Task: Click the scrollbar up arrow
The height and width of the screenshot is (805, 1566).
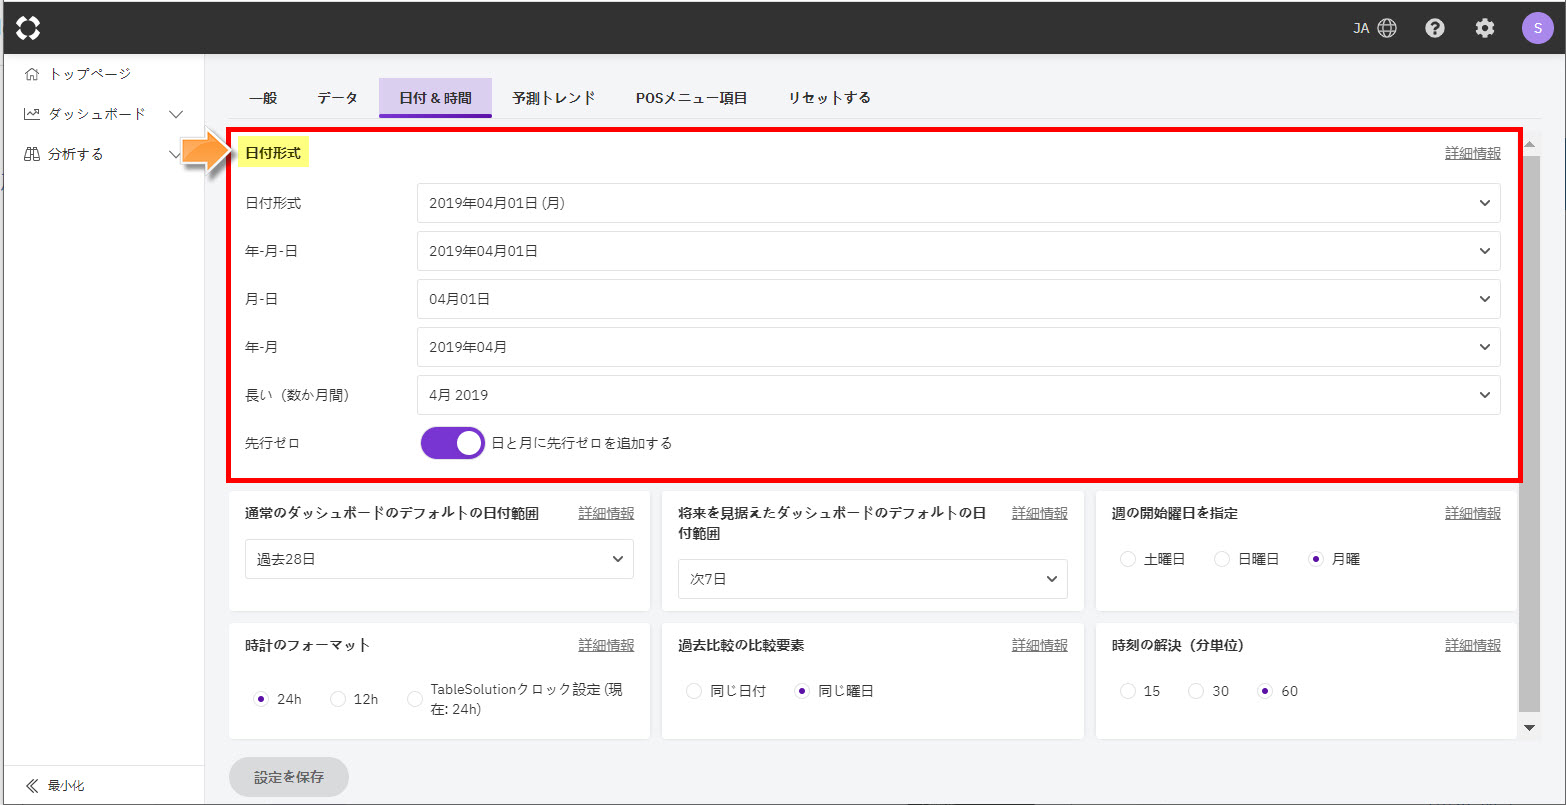Action: pyautogui.click(x=1529, y=146)
